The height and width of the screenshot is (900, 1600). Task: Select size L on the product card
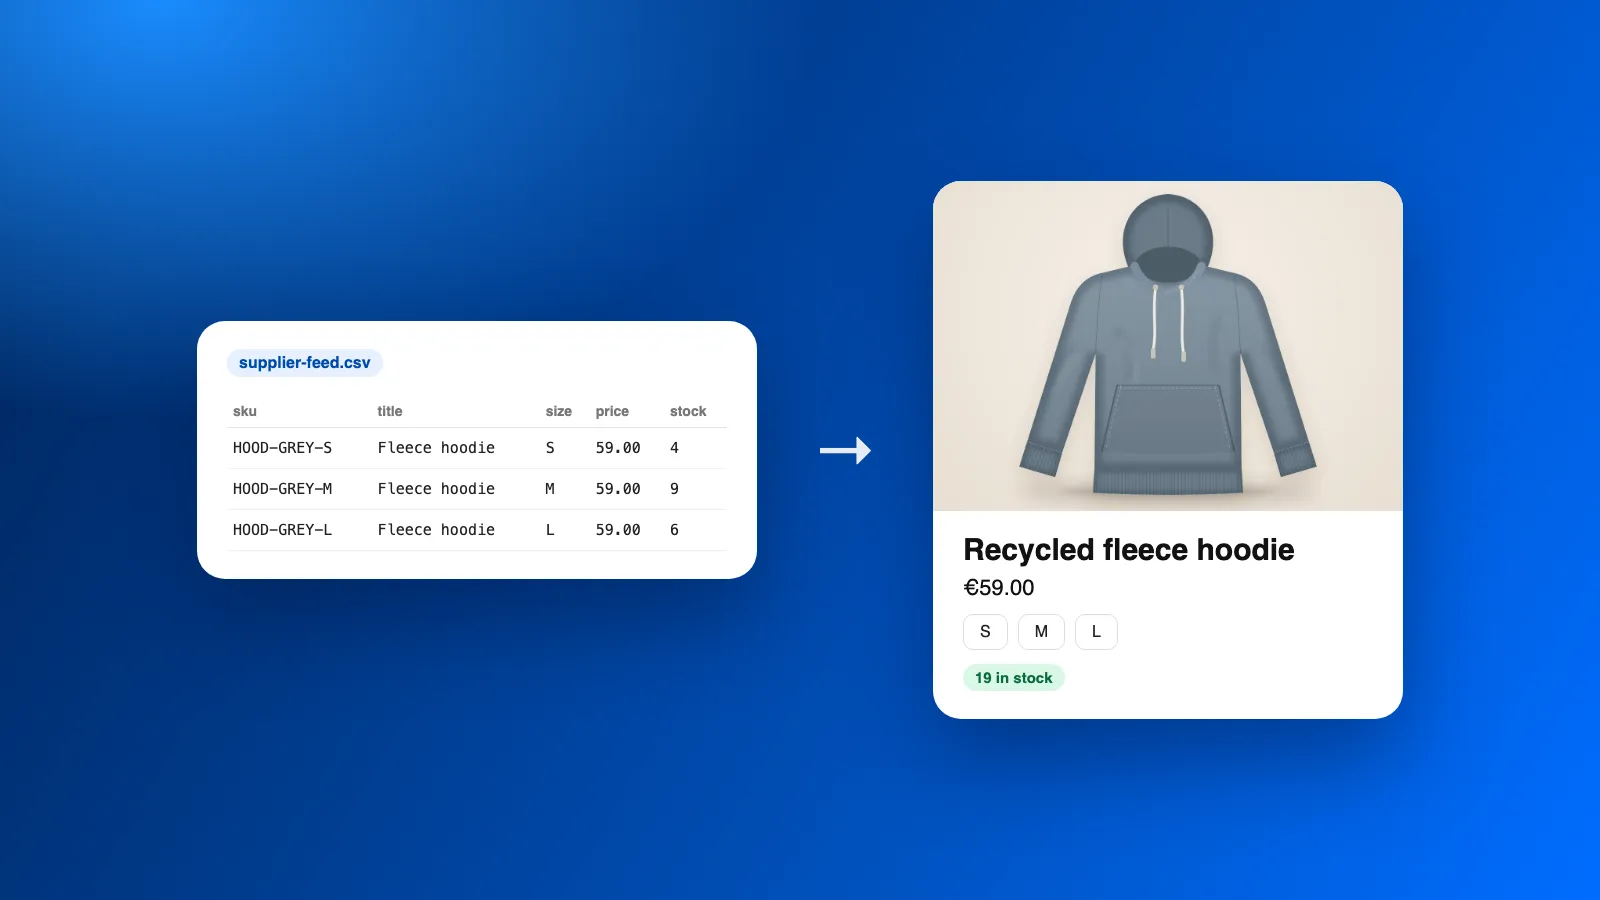coord(1096,632)
